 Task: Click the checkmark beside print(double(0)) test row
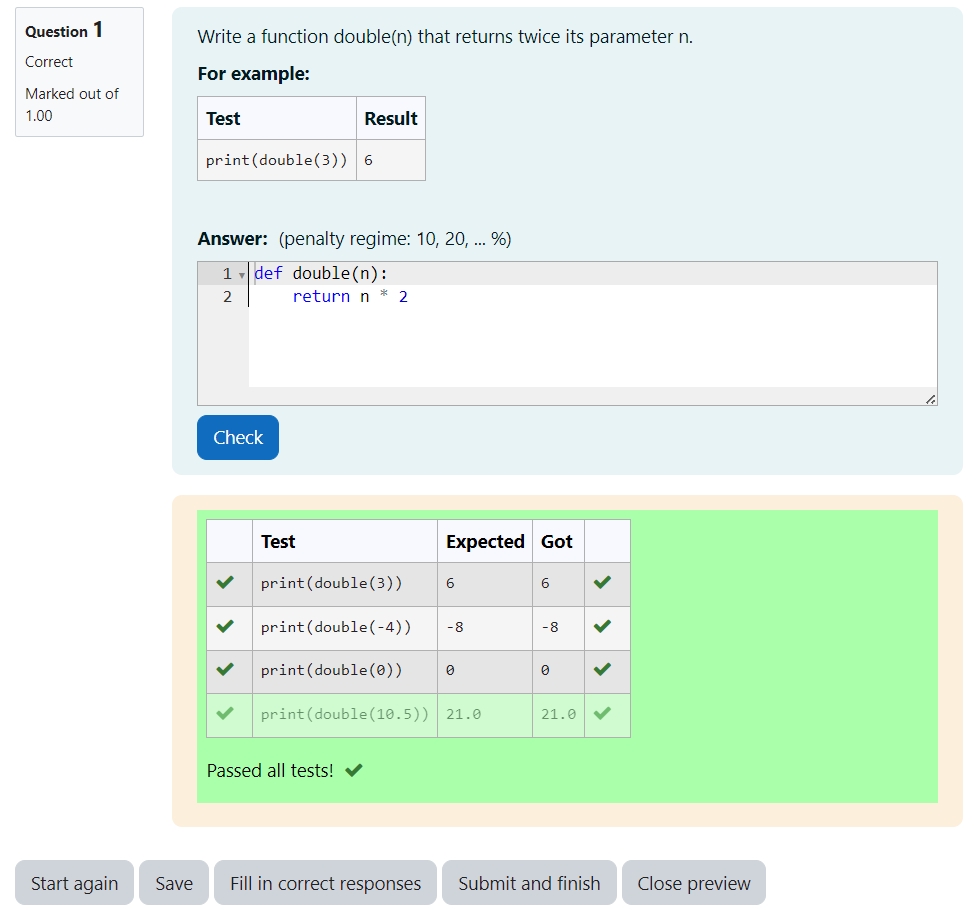(x=228, y=670)
